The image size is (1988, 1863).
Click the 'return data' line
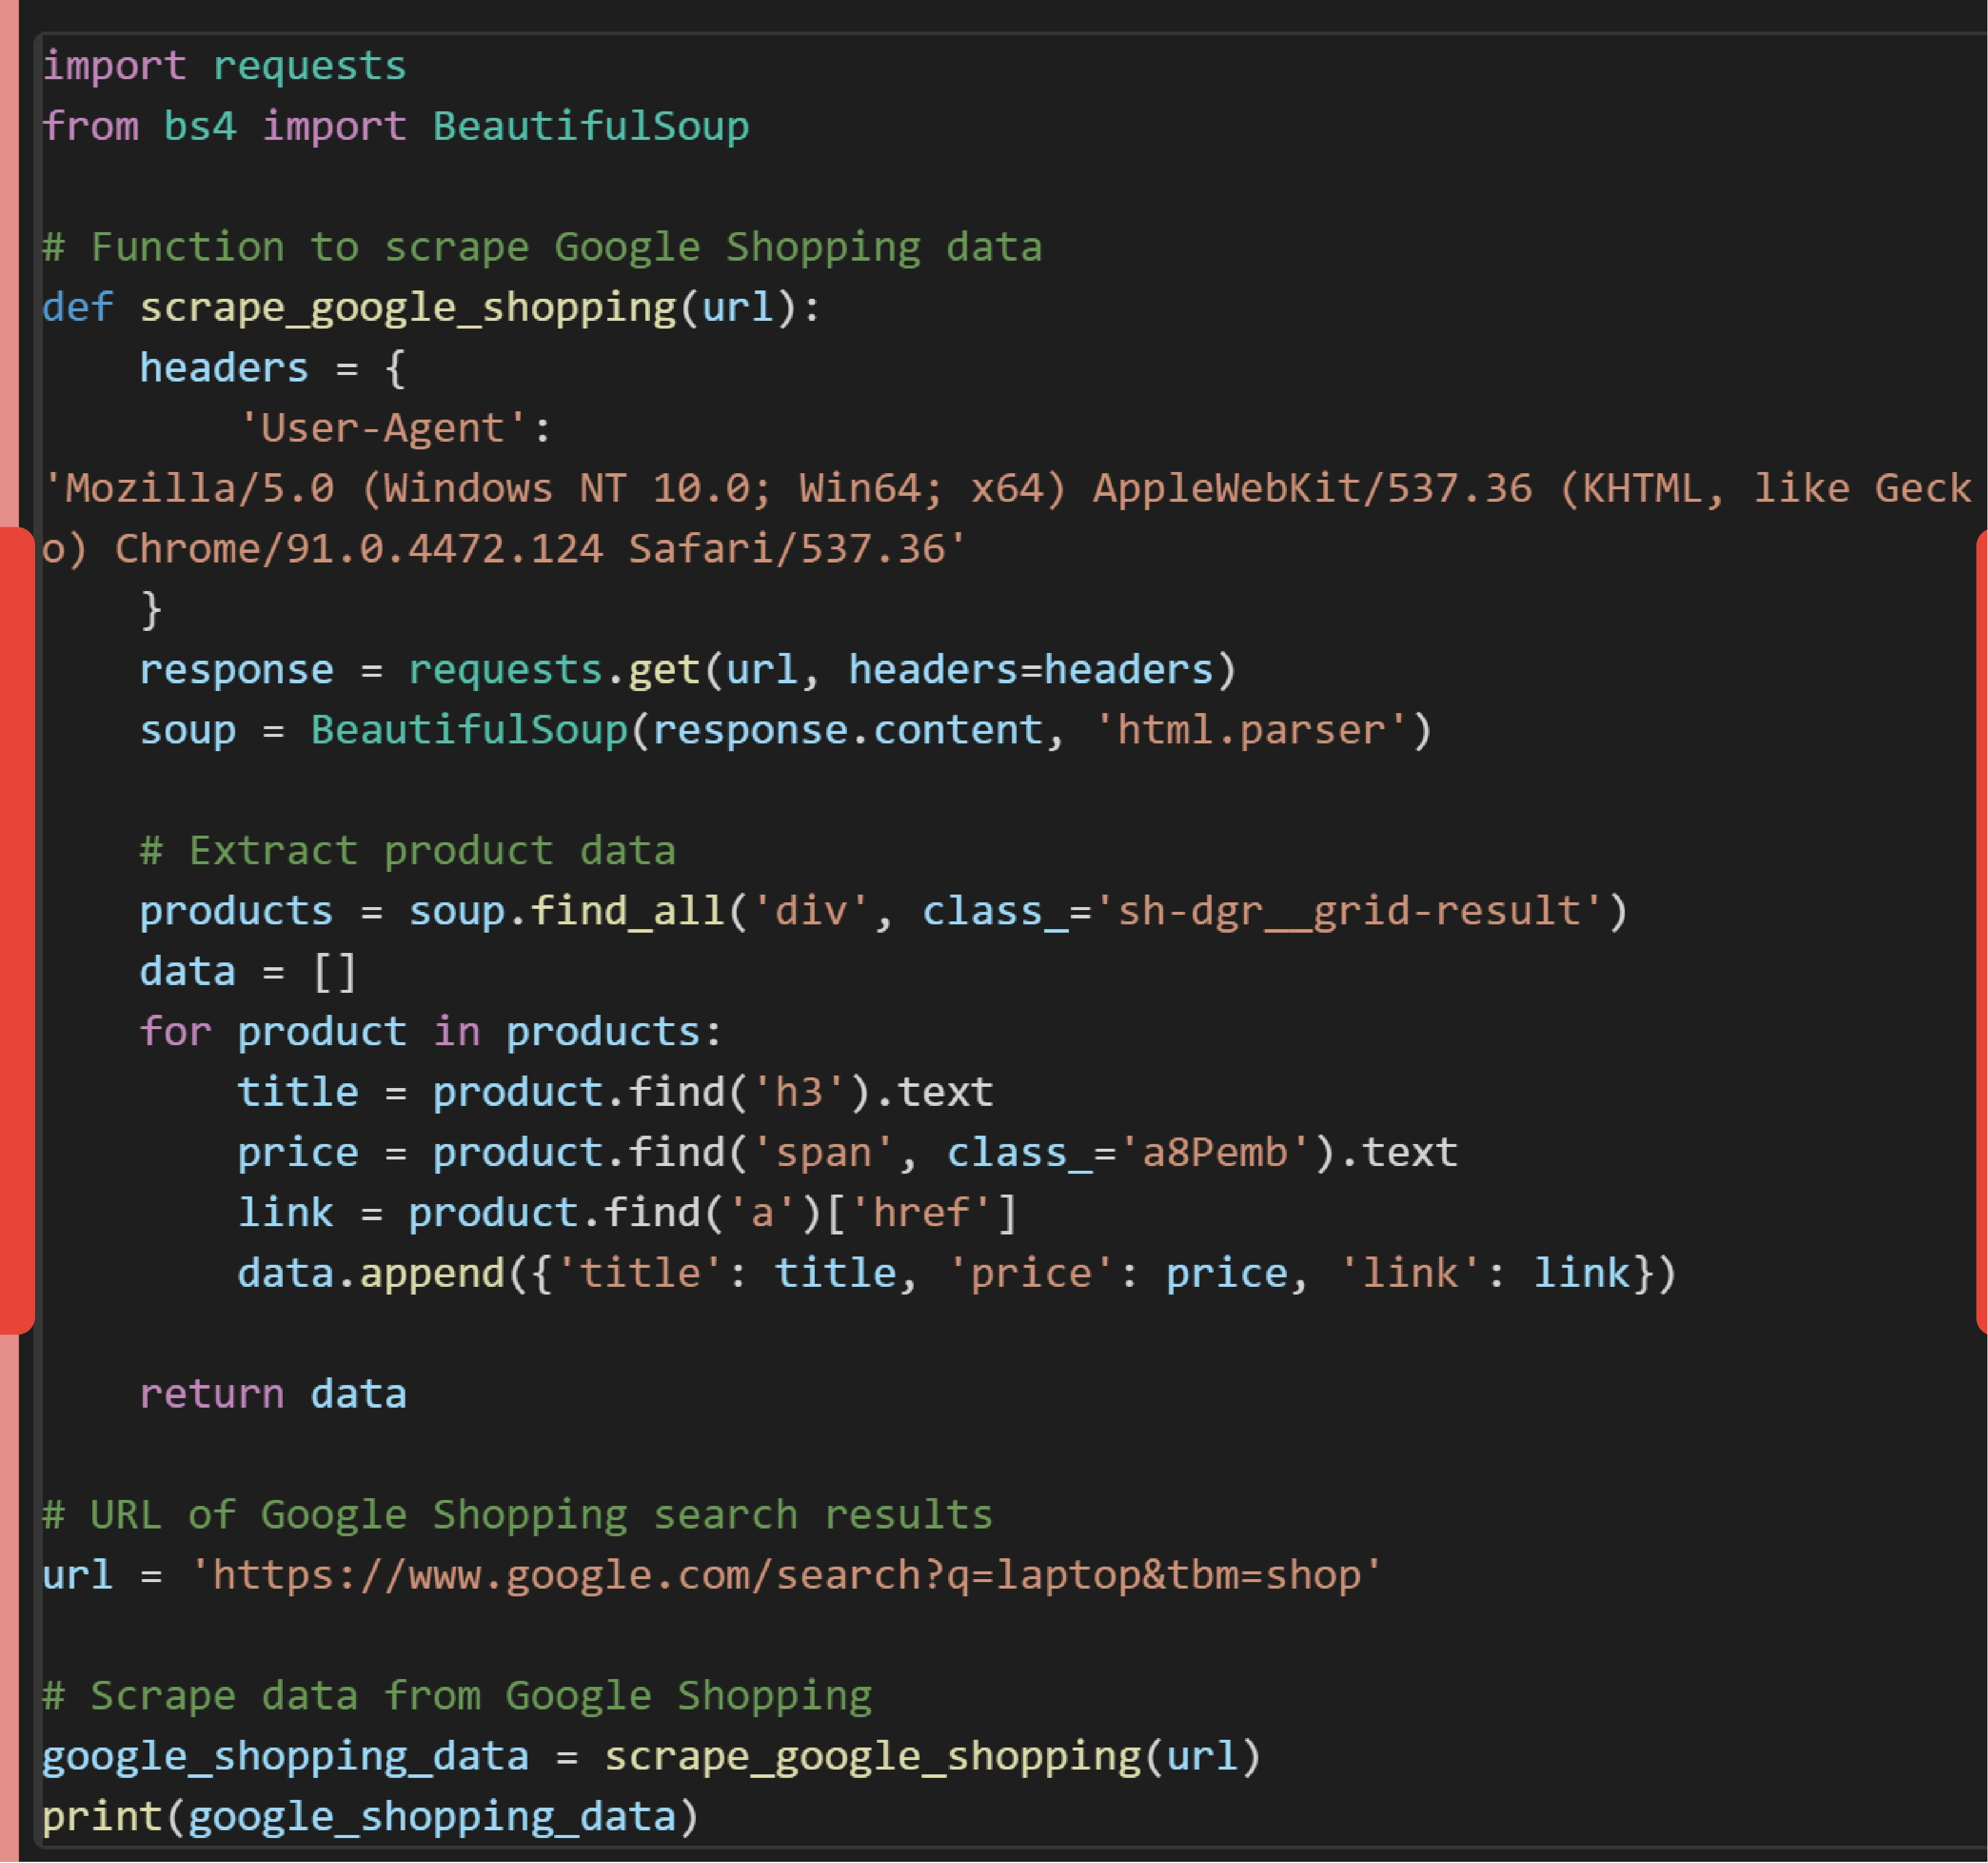point(273,1395)
